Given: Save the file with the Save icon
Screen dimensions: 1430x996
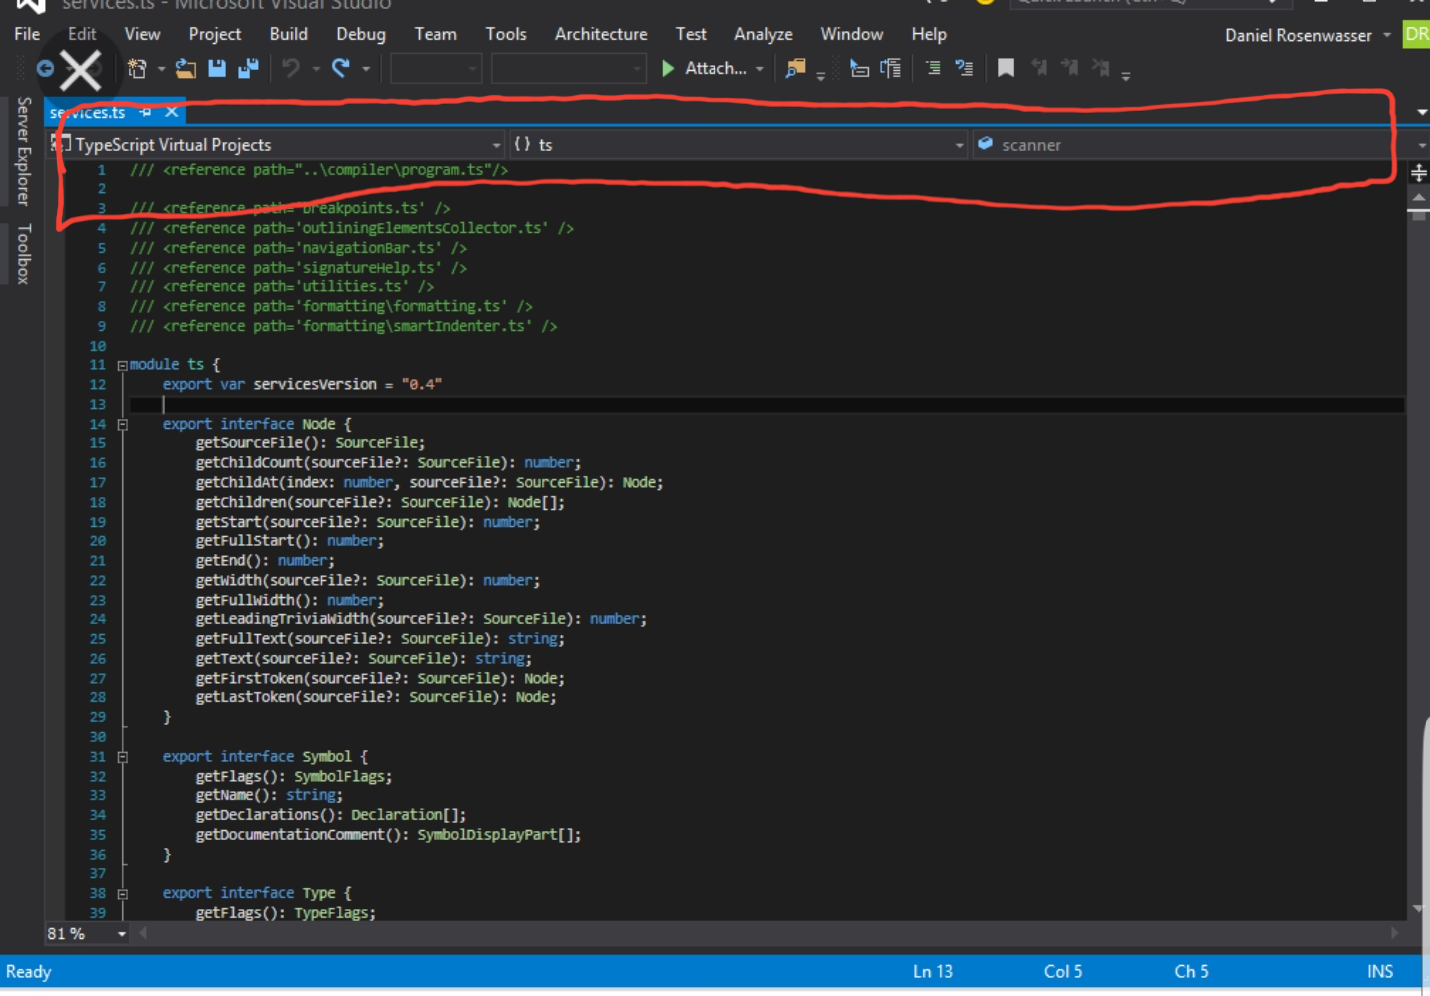Looking at the screenshot, I should tap(217, 68).
